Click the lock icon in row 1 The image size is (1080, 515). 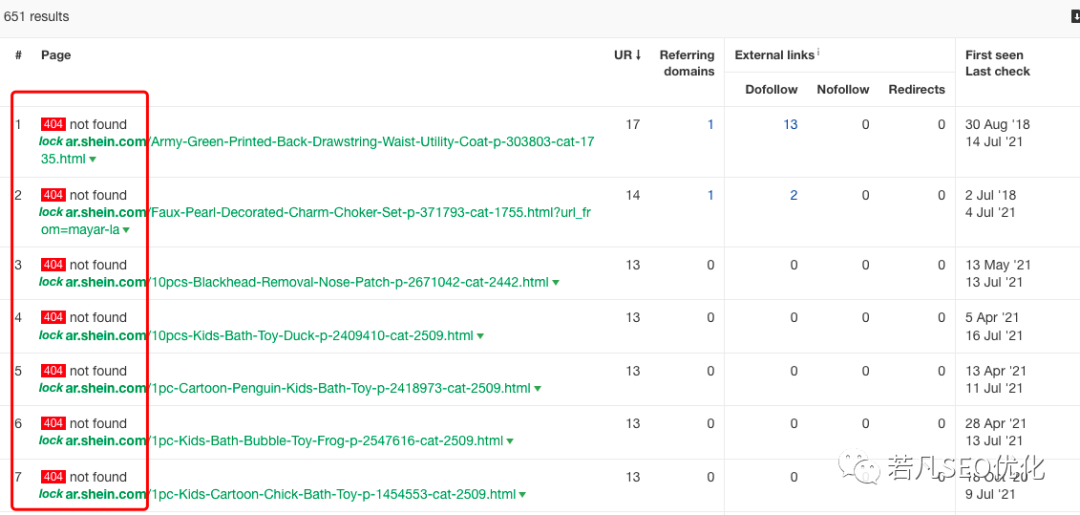click(x=50, y=142)
